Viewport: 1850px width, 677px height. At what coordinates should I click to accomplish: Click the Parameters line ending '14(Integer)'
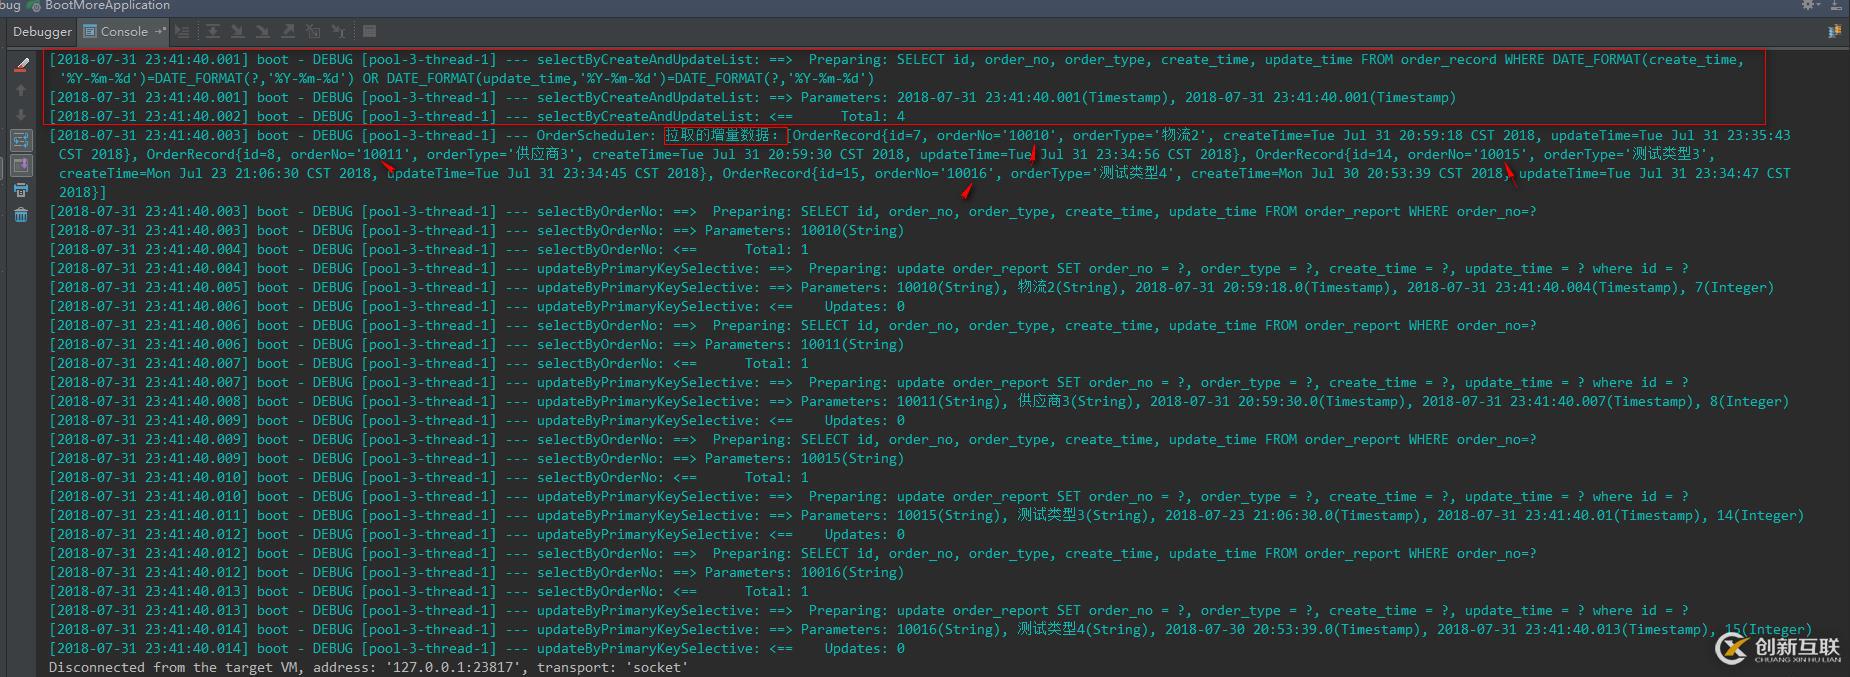[x=926, y=515]
